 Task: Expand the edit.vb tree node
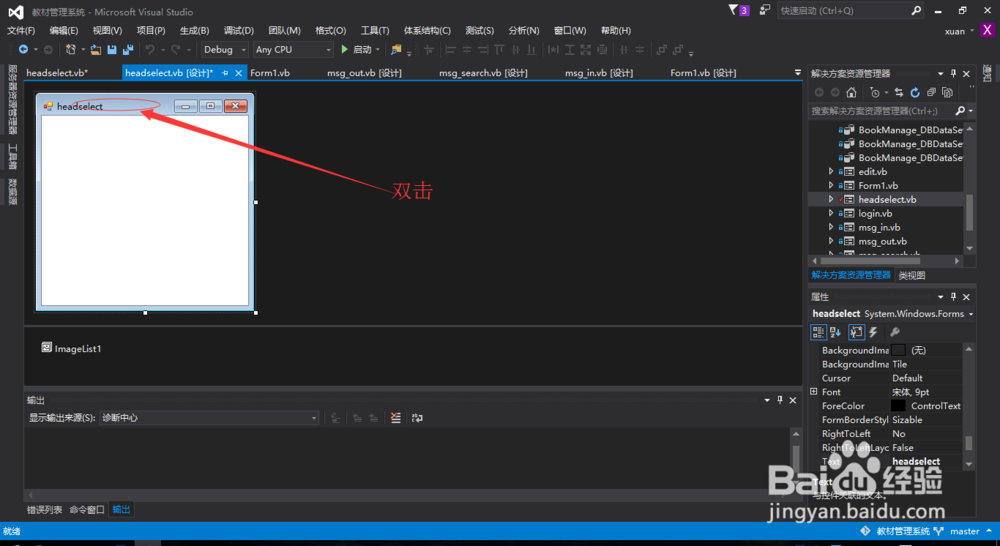pyautogui.click(x=830, y=171)
